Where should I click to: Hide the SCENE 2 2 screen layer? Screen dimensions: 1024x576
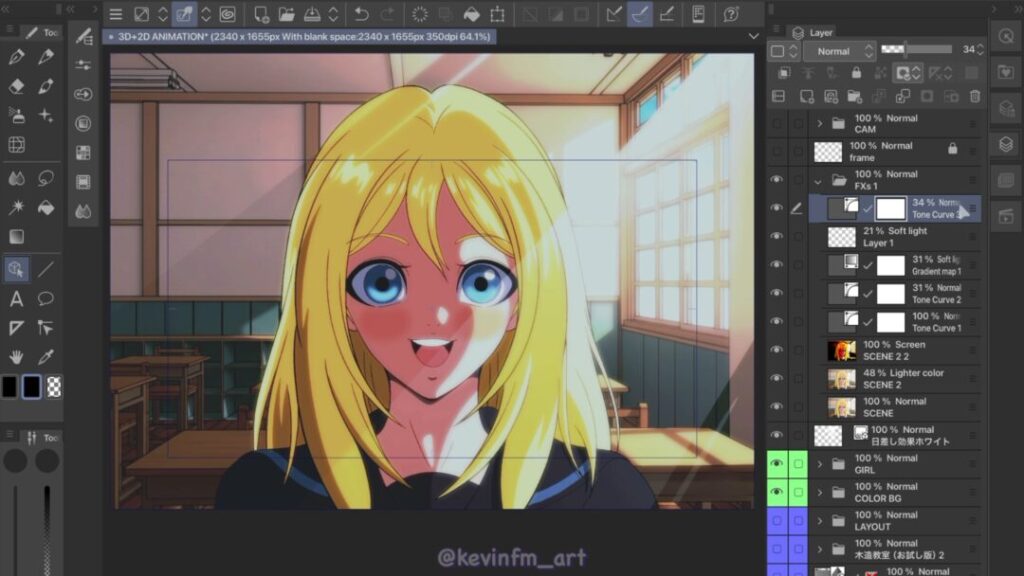click(x=776, y=349)
